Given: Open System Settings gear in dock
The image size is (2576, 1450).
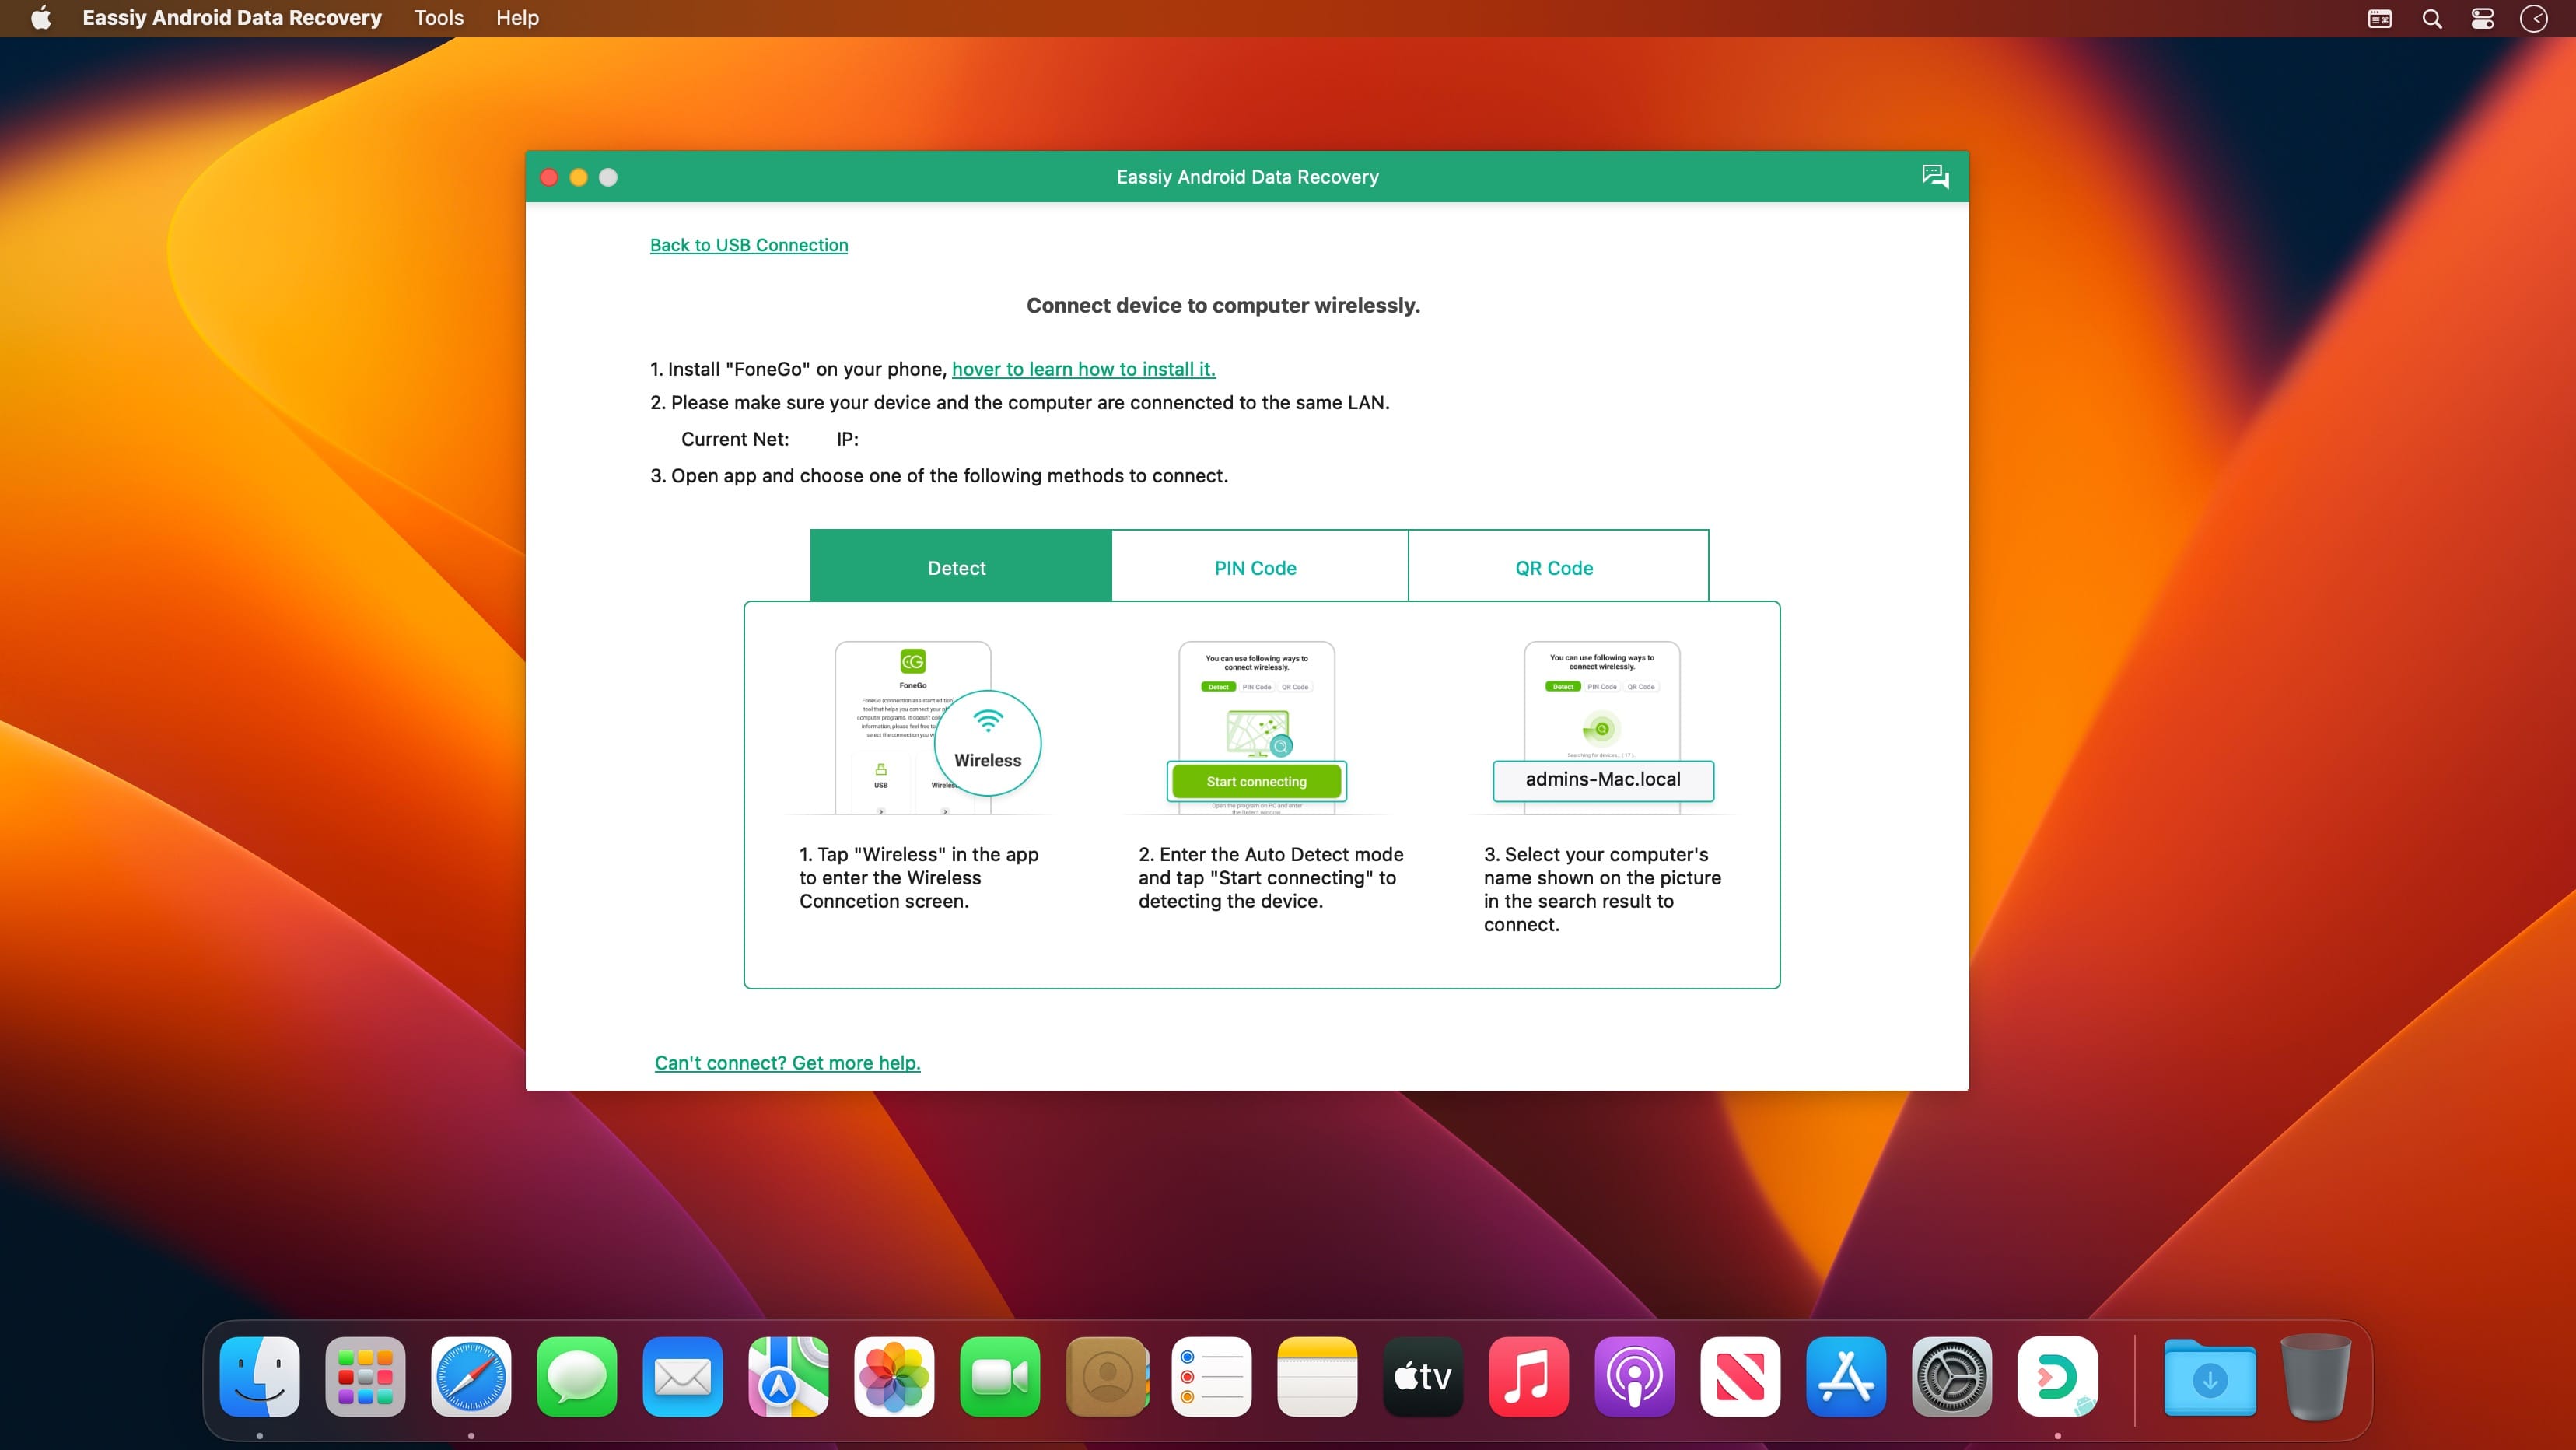Looking at the screenshot, I should pos(1950,1376).
